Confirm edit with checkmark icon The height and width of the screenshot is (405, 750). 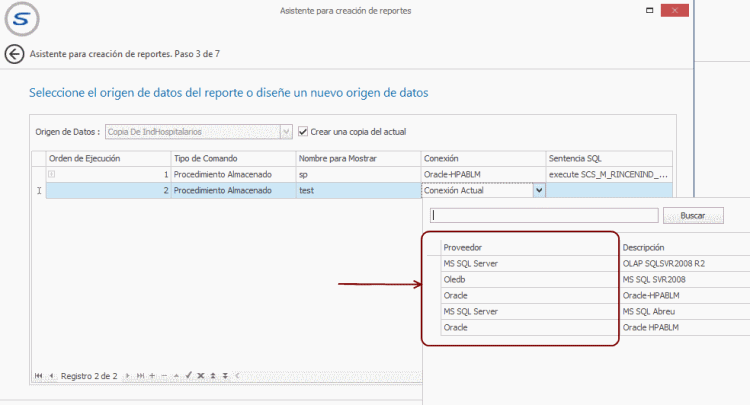[187, 376]
